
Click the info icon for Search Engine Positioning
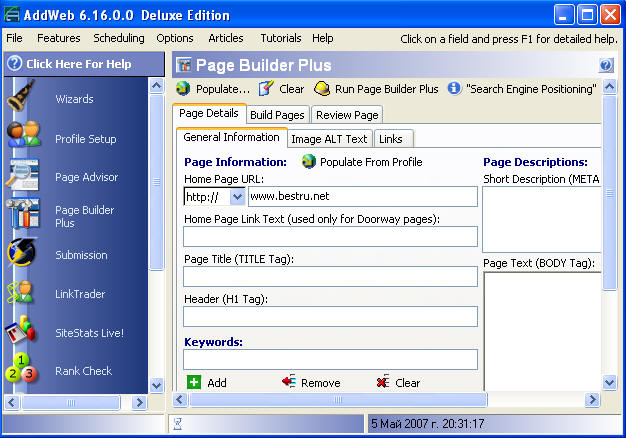(454, 88)
